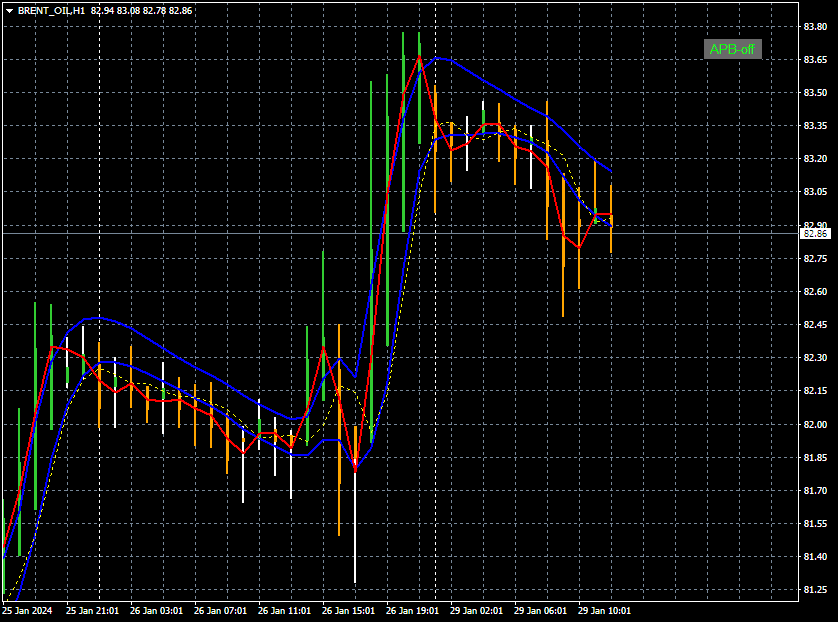Pick the 83.65 price scale label

click(816, 60)
